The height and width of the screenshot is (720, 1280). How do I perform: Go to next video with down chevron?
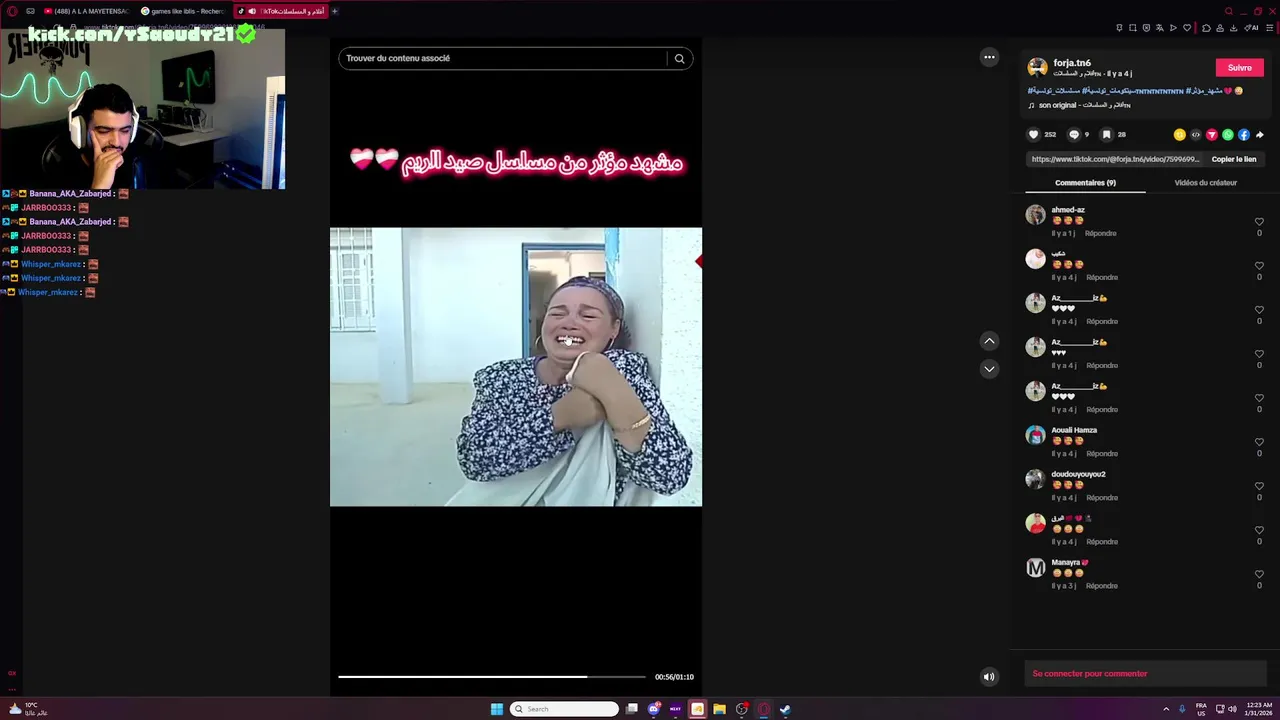(x=989, y=369)
